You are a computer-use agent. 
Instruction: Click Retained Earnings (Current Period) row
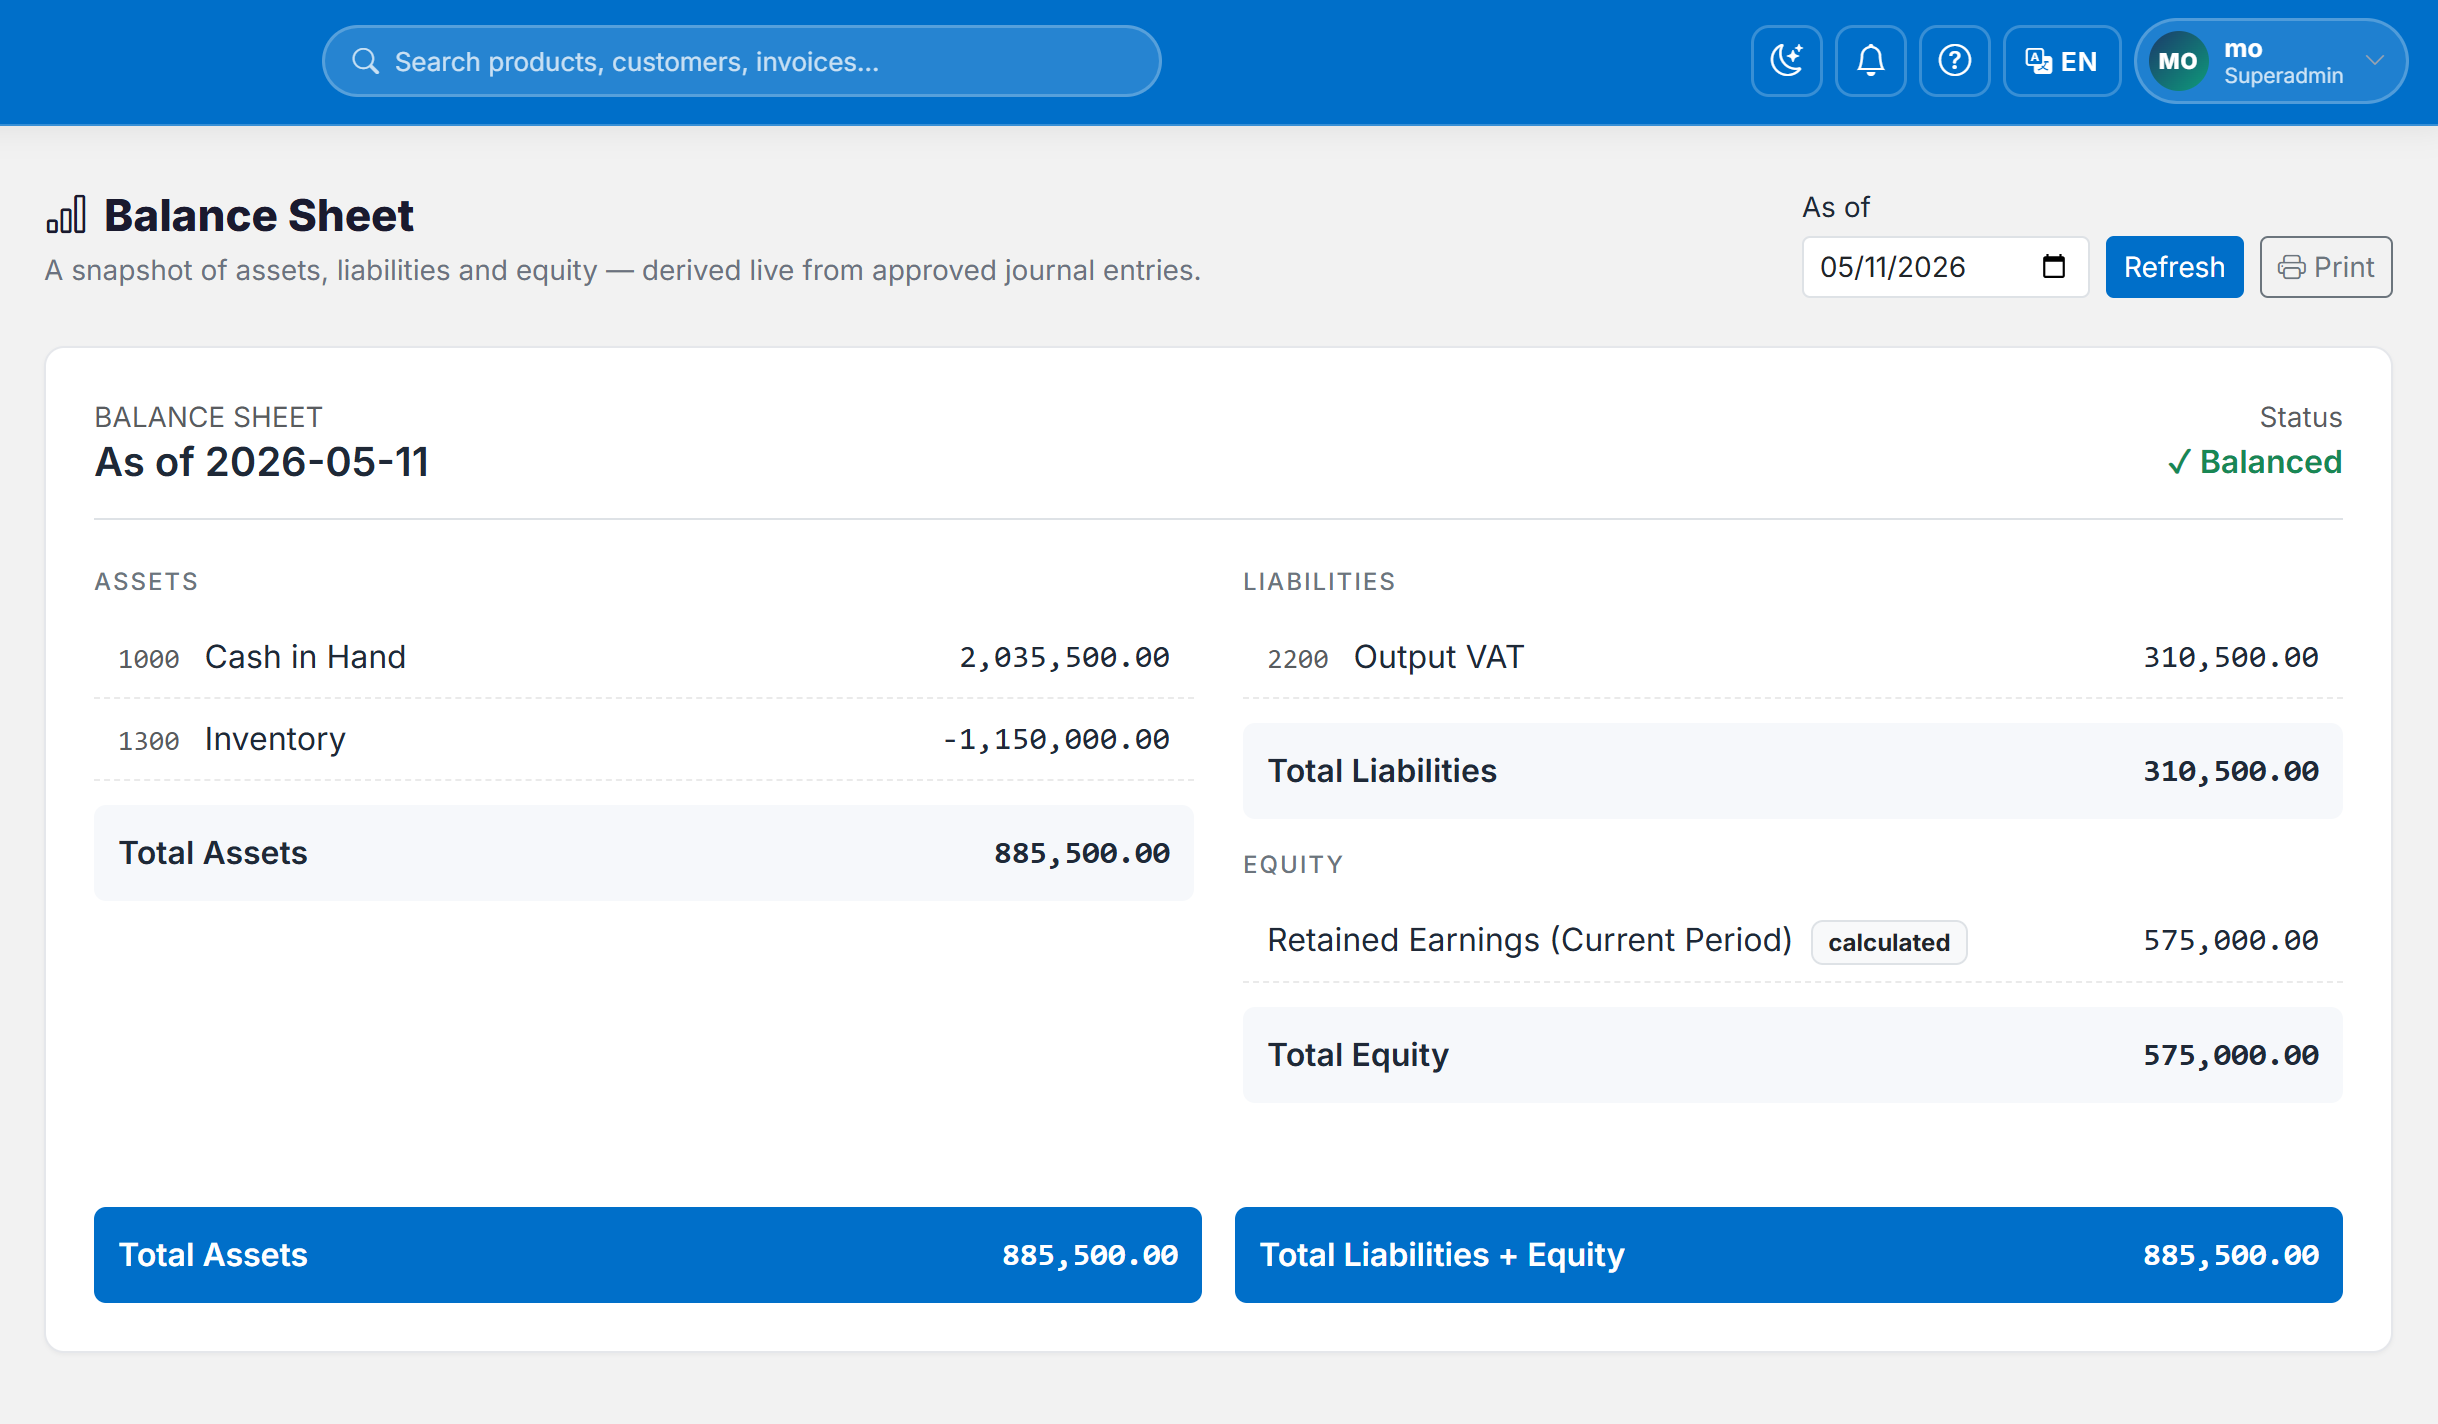[x=1792, y=941]
